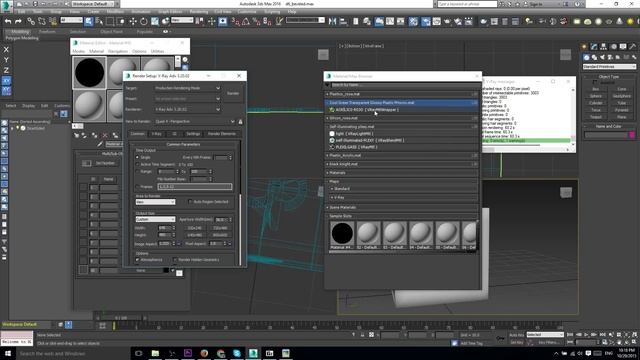
Task: Open the Renderer dropdown in Render Setup
Action: (x=187, y=109)
